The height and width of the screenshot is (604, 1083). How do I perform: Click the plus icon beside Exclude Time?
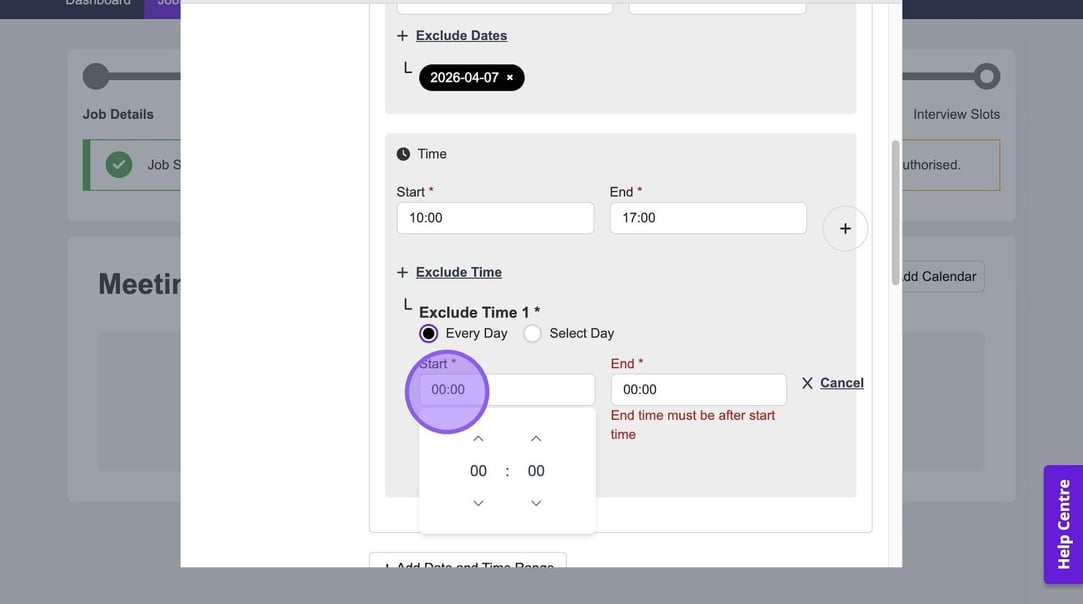[402, 273]
